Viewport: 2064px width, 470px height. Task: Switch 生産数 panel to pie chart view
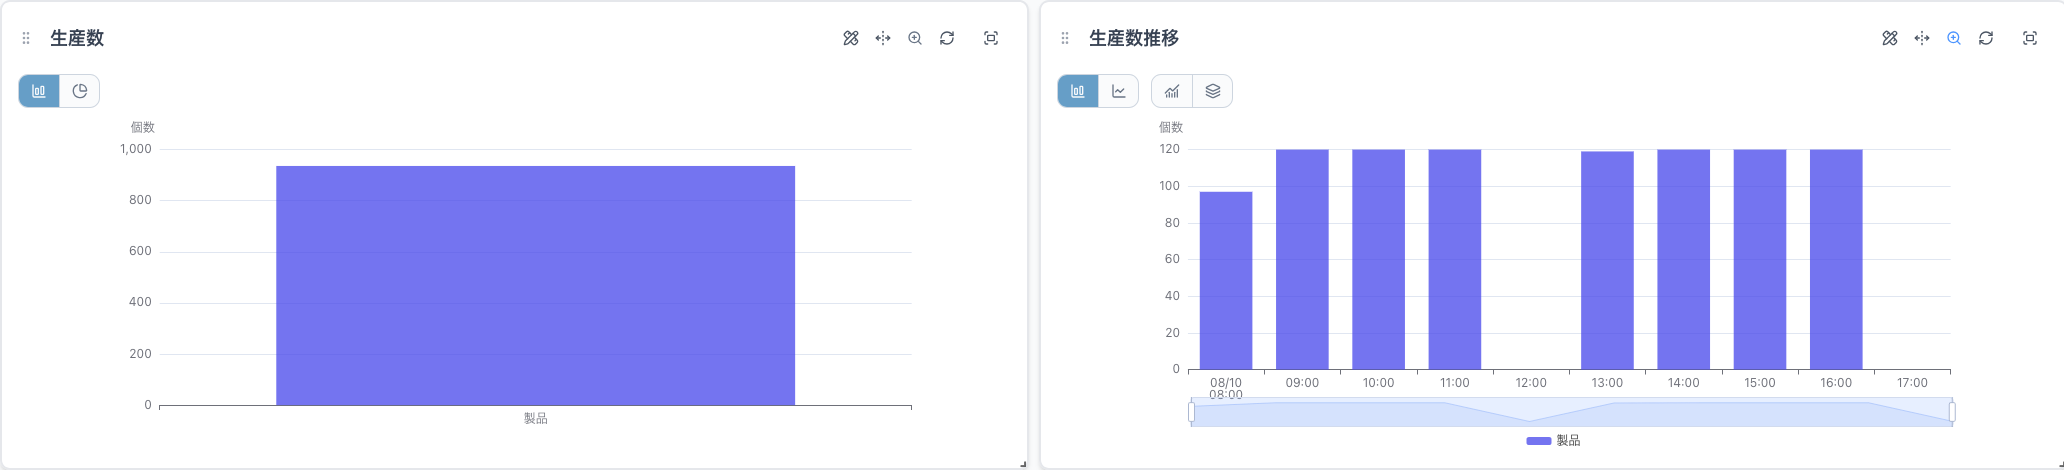pos(80,91)
